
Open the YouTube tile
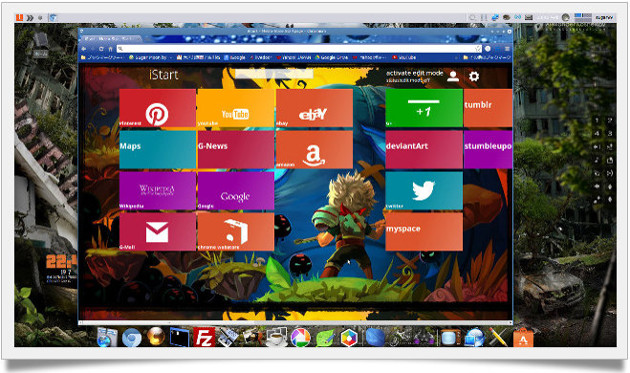pos(235,108)
